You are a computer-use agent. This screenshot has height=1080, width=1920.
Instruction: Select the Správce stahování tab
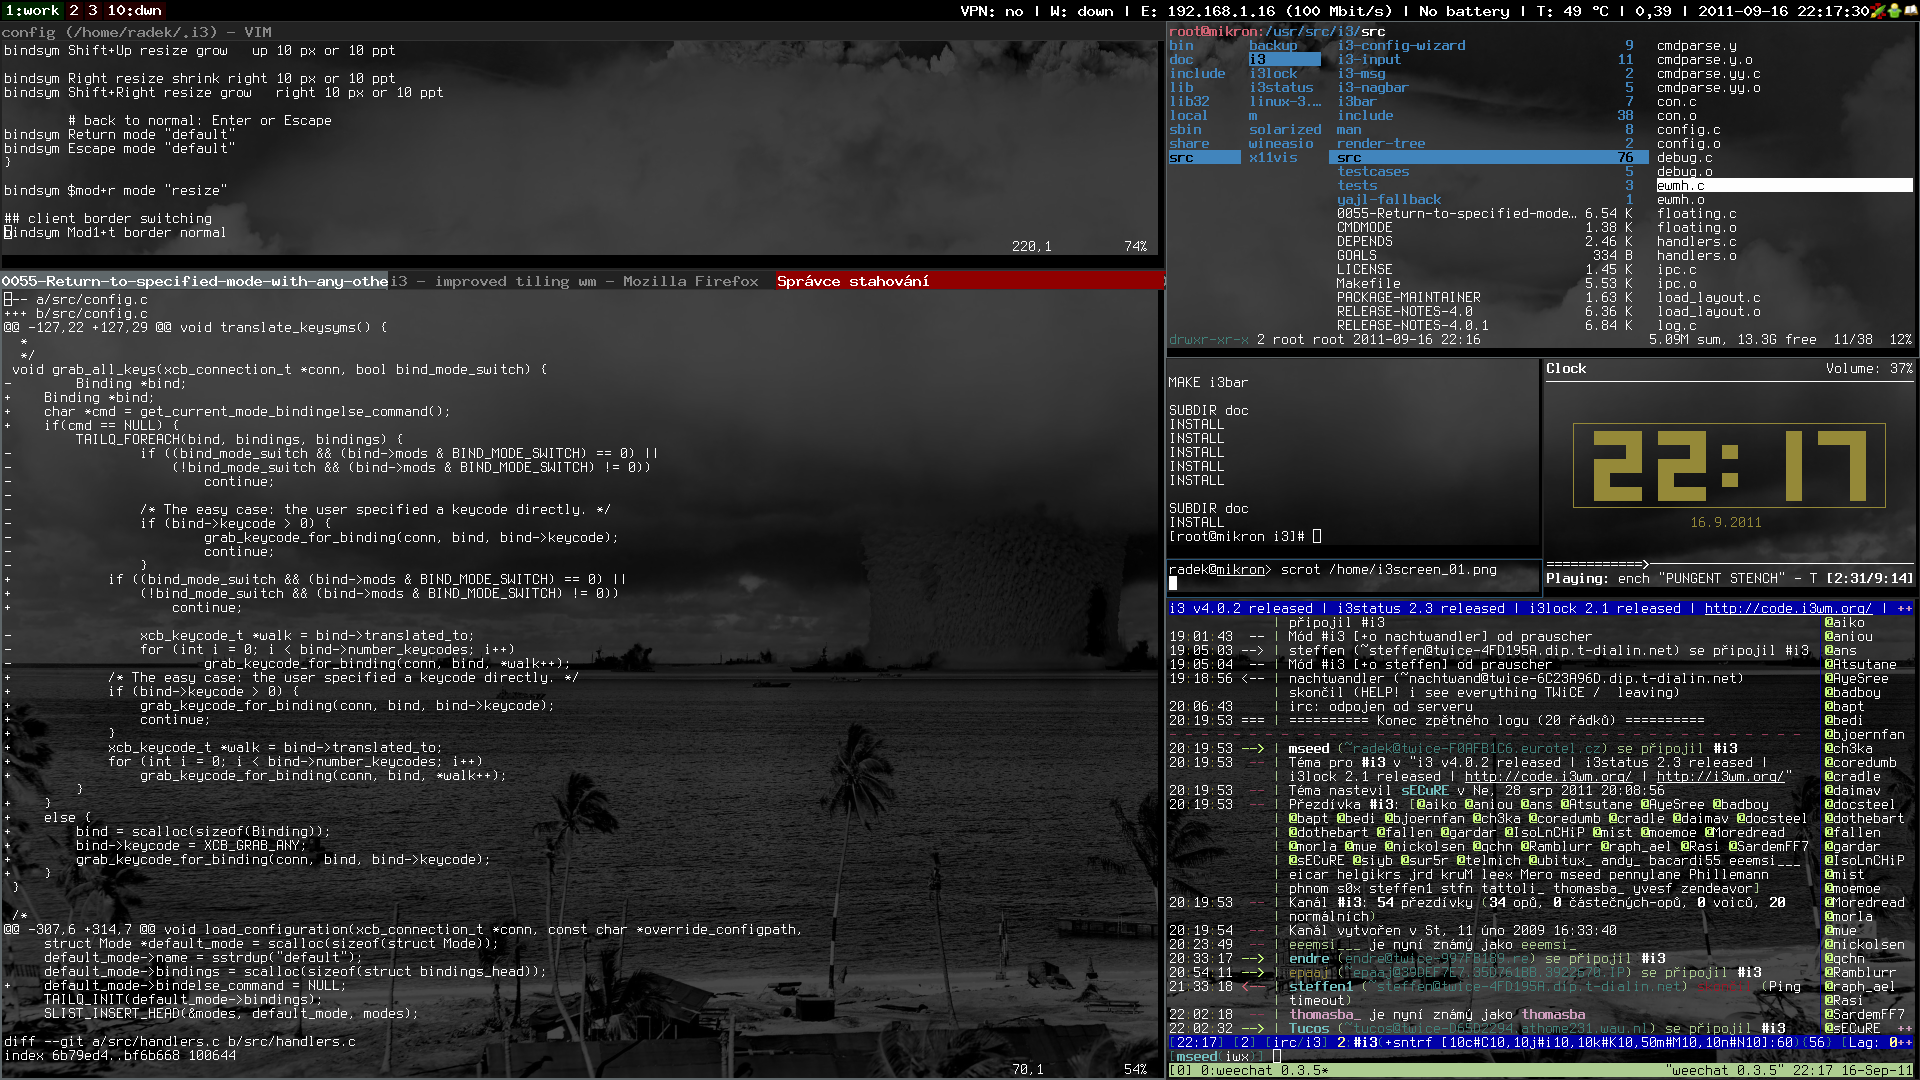pyautogui.click(x=852, y=281)
